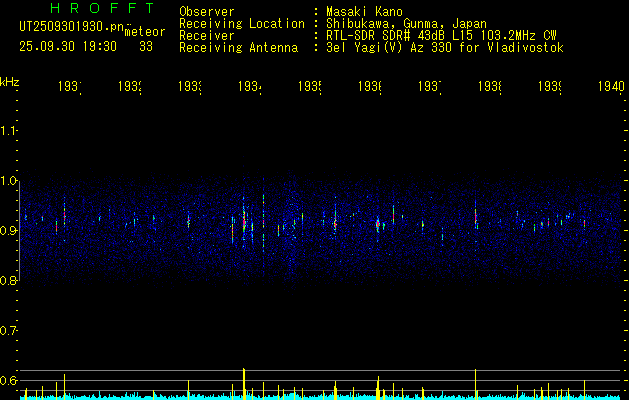
Task: Click 3el Yagi(V) Az 330 antenna text
Action: 445,48
